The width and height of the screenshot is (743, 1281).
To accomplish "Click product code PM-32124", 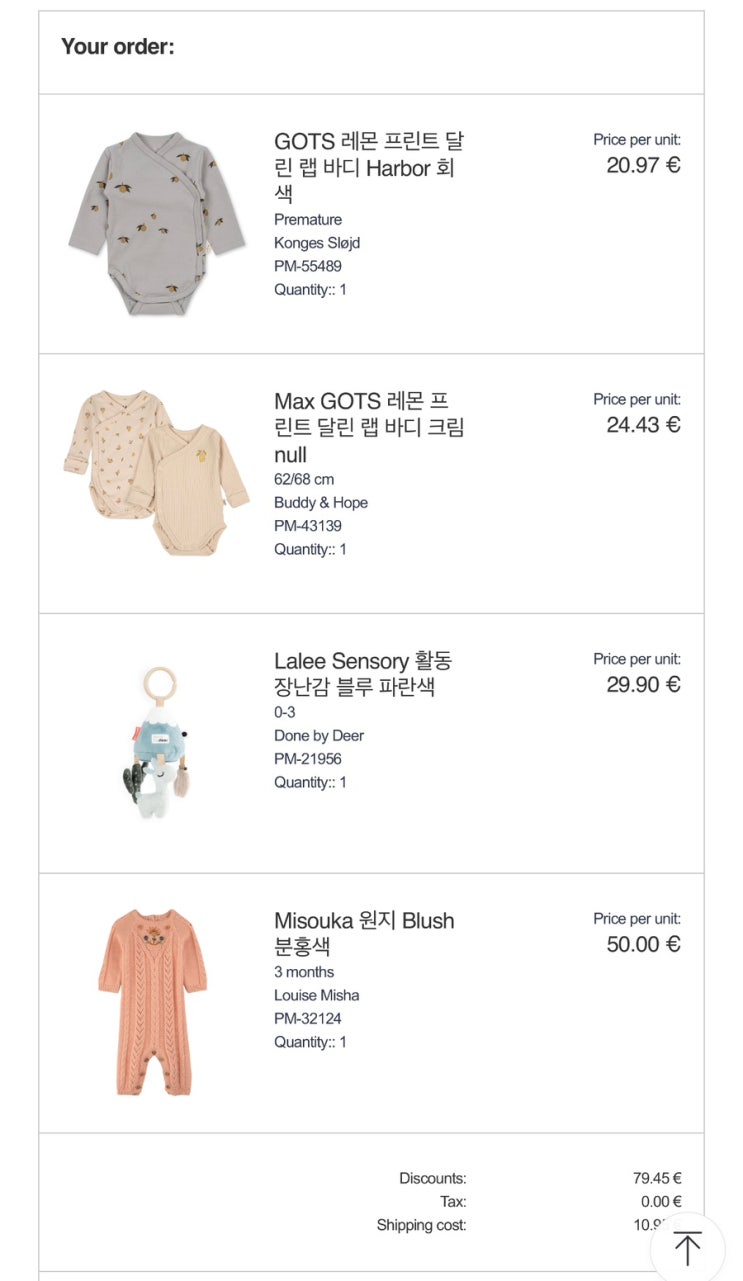I will (308, 1019).
